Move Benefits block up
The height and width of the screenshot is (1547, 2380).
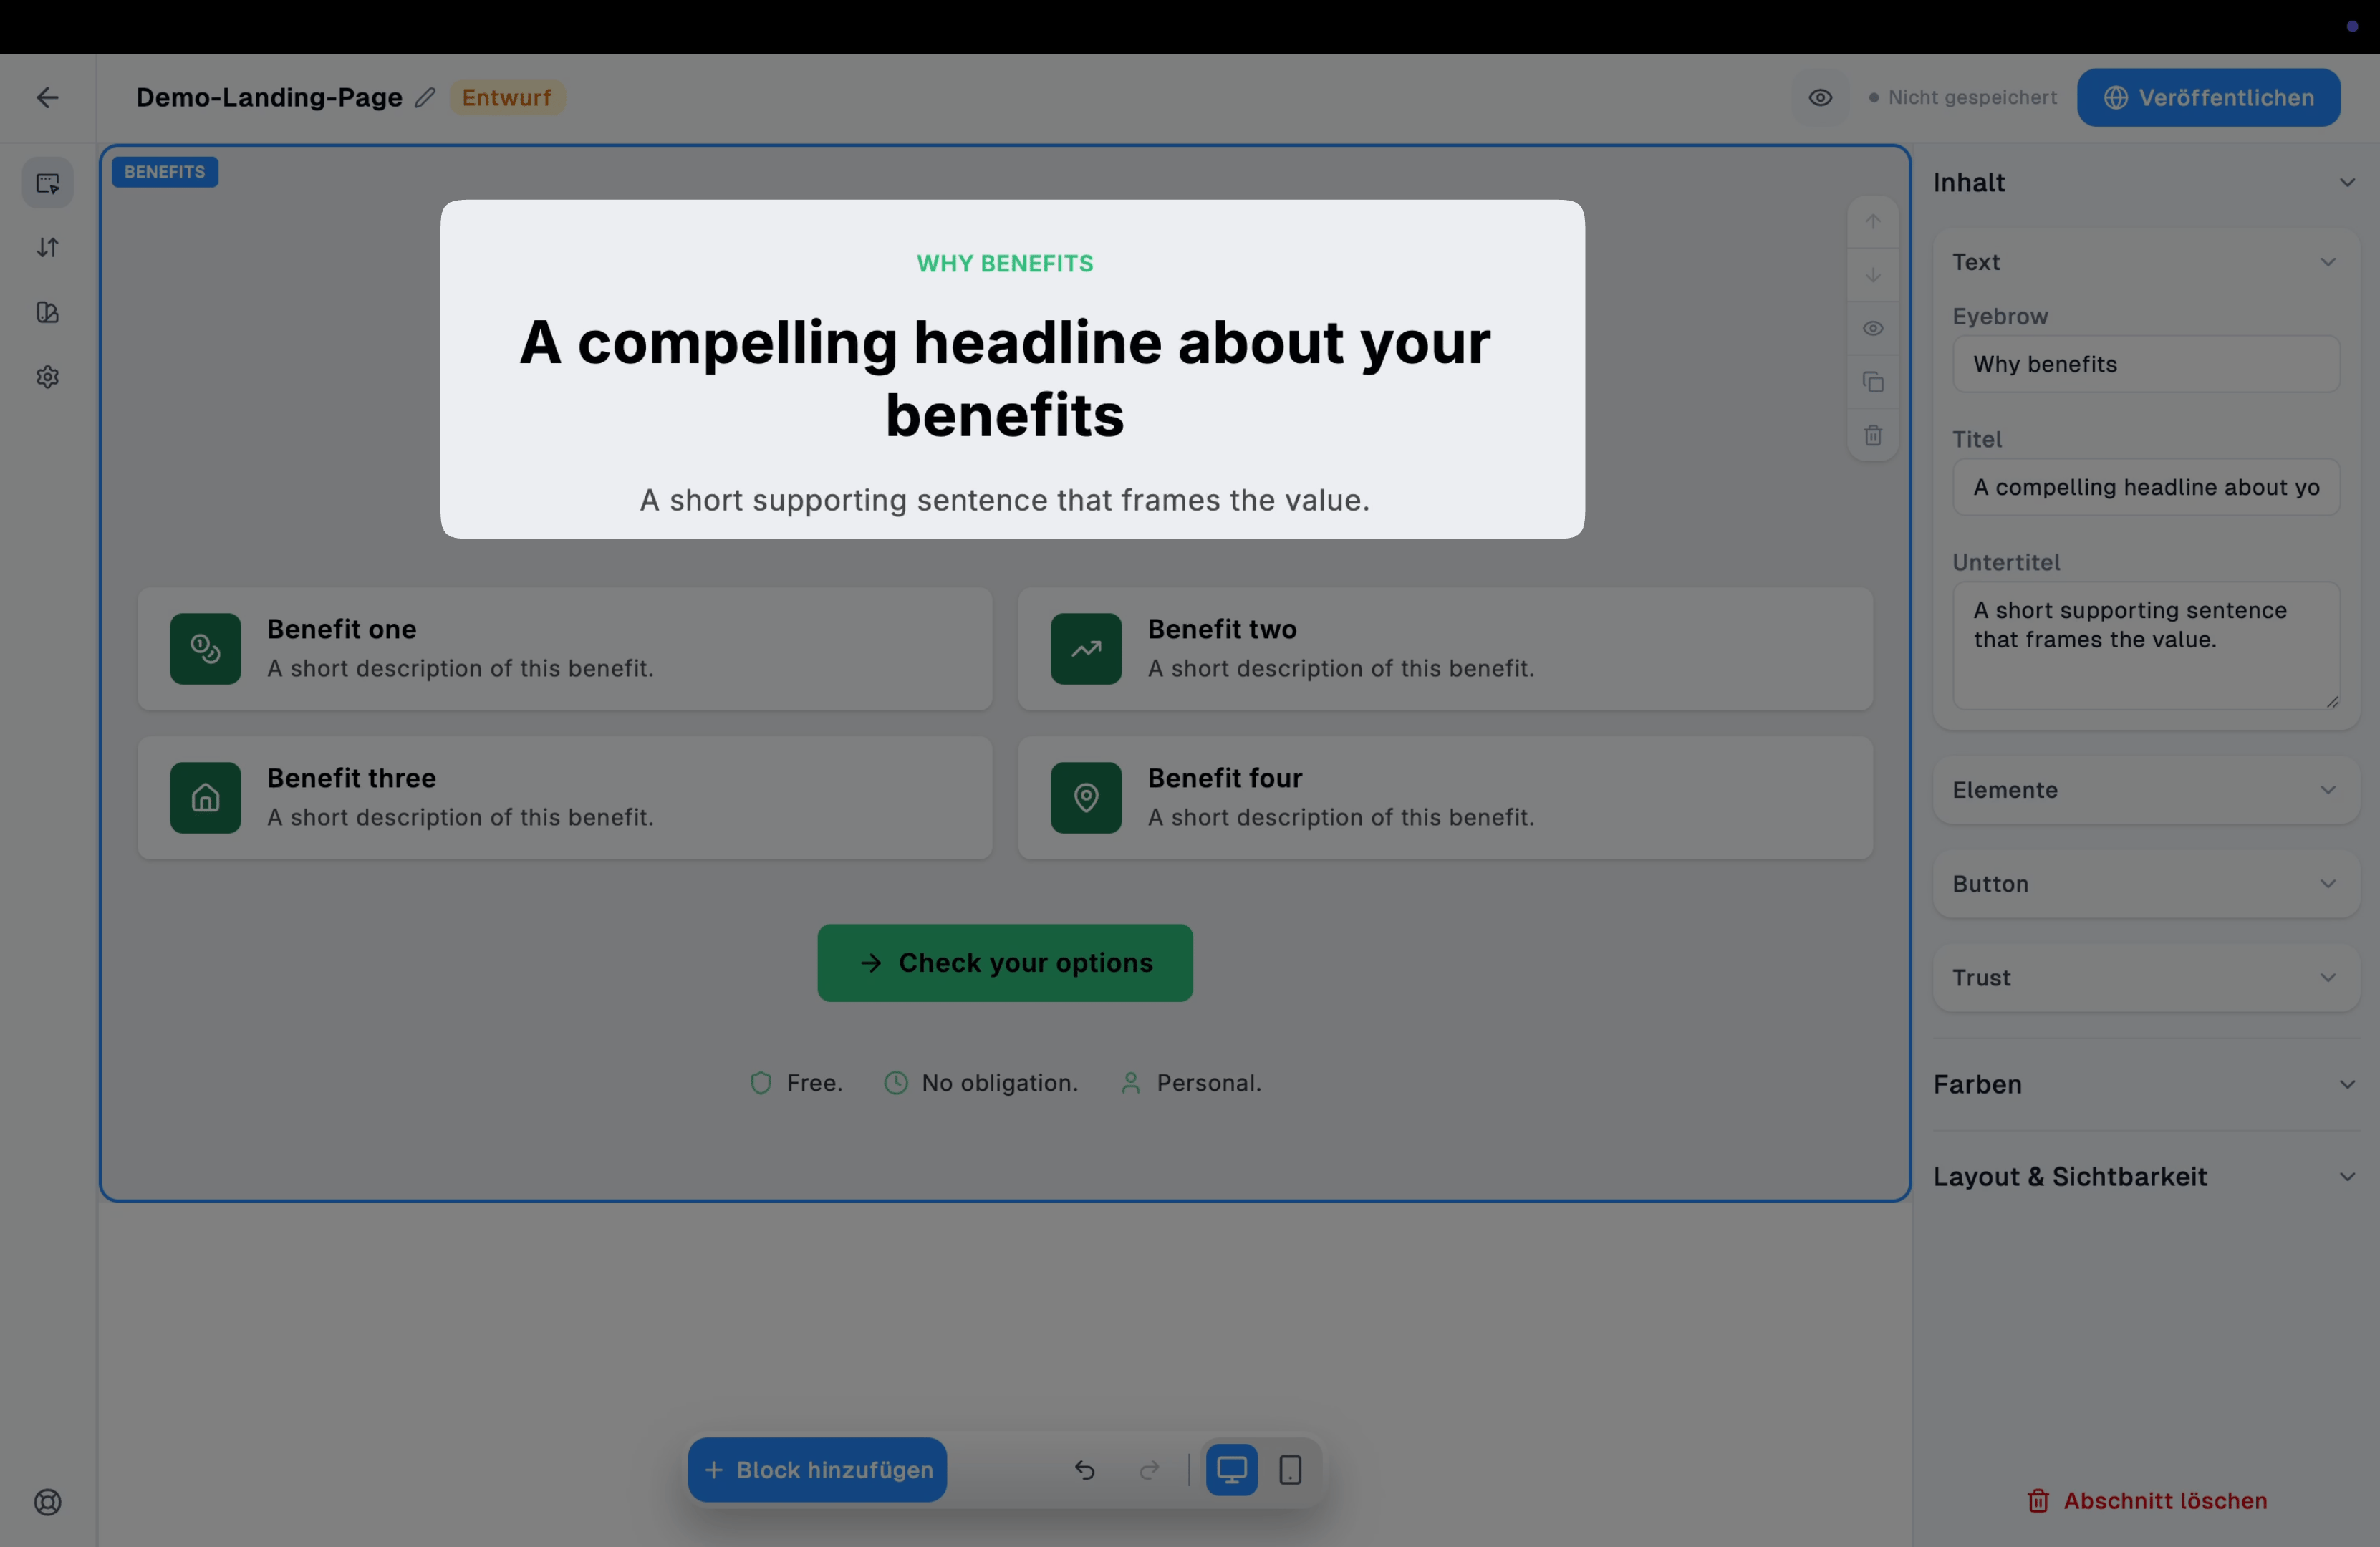pos(1872,222)
